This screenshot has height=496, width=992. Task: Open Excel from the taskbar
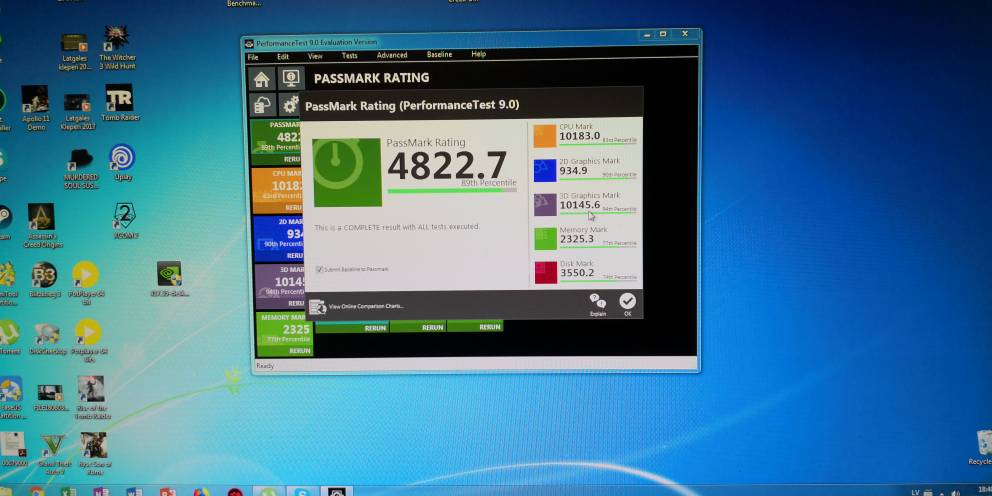68,492
